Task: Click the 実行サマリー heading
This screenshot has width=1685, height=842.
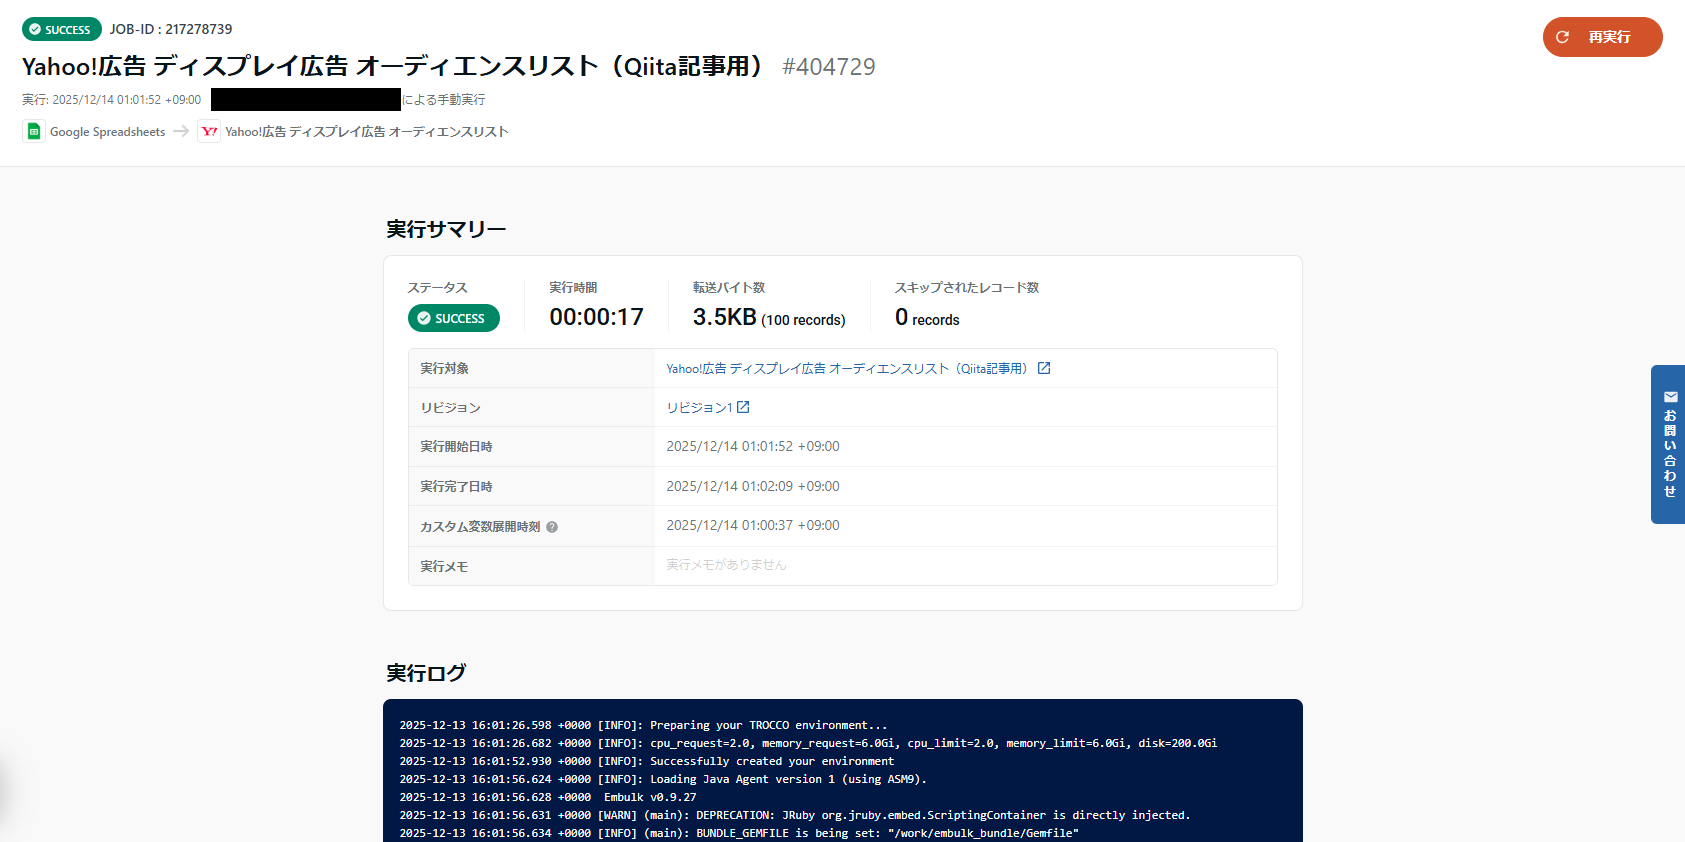Action: [x=446, y=229]
